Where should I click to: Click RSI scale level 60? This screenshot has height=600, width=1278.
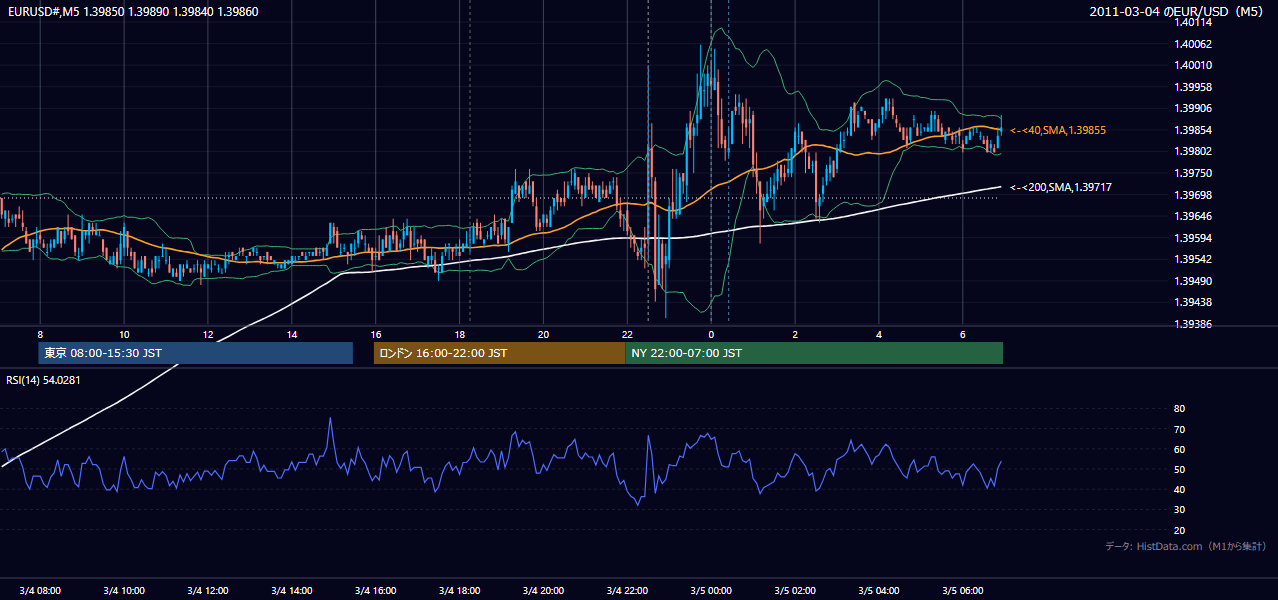(1179, 449)
